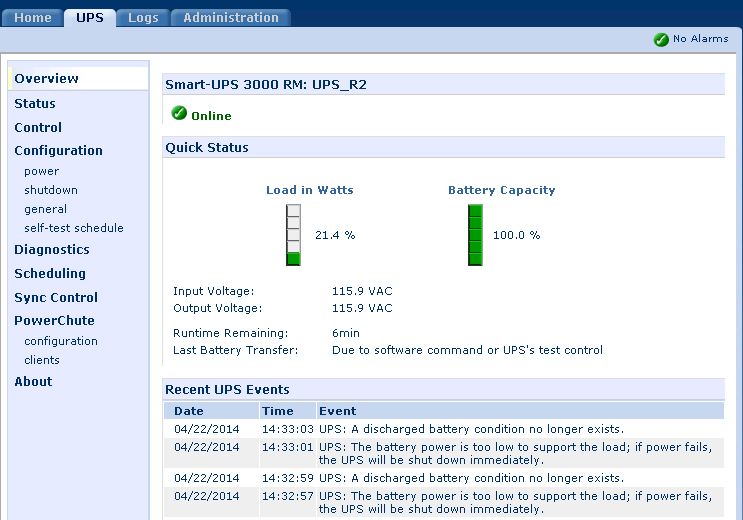743x520 pixels.
Task: Open general configuration
Action: [45, 209]
